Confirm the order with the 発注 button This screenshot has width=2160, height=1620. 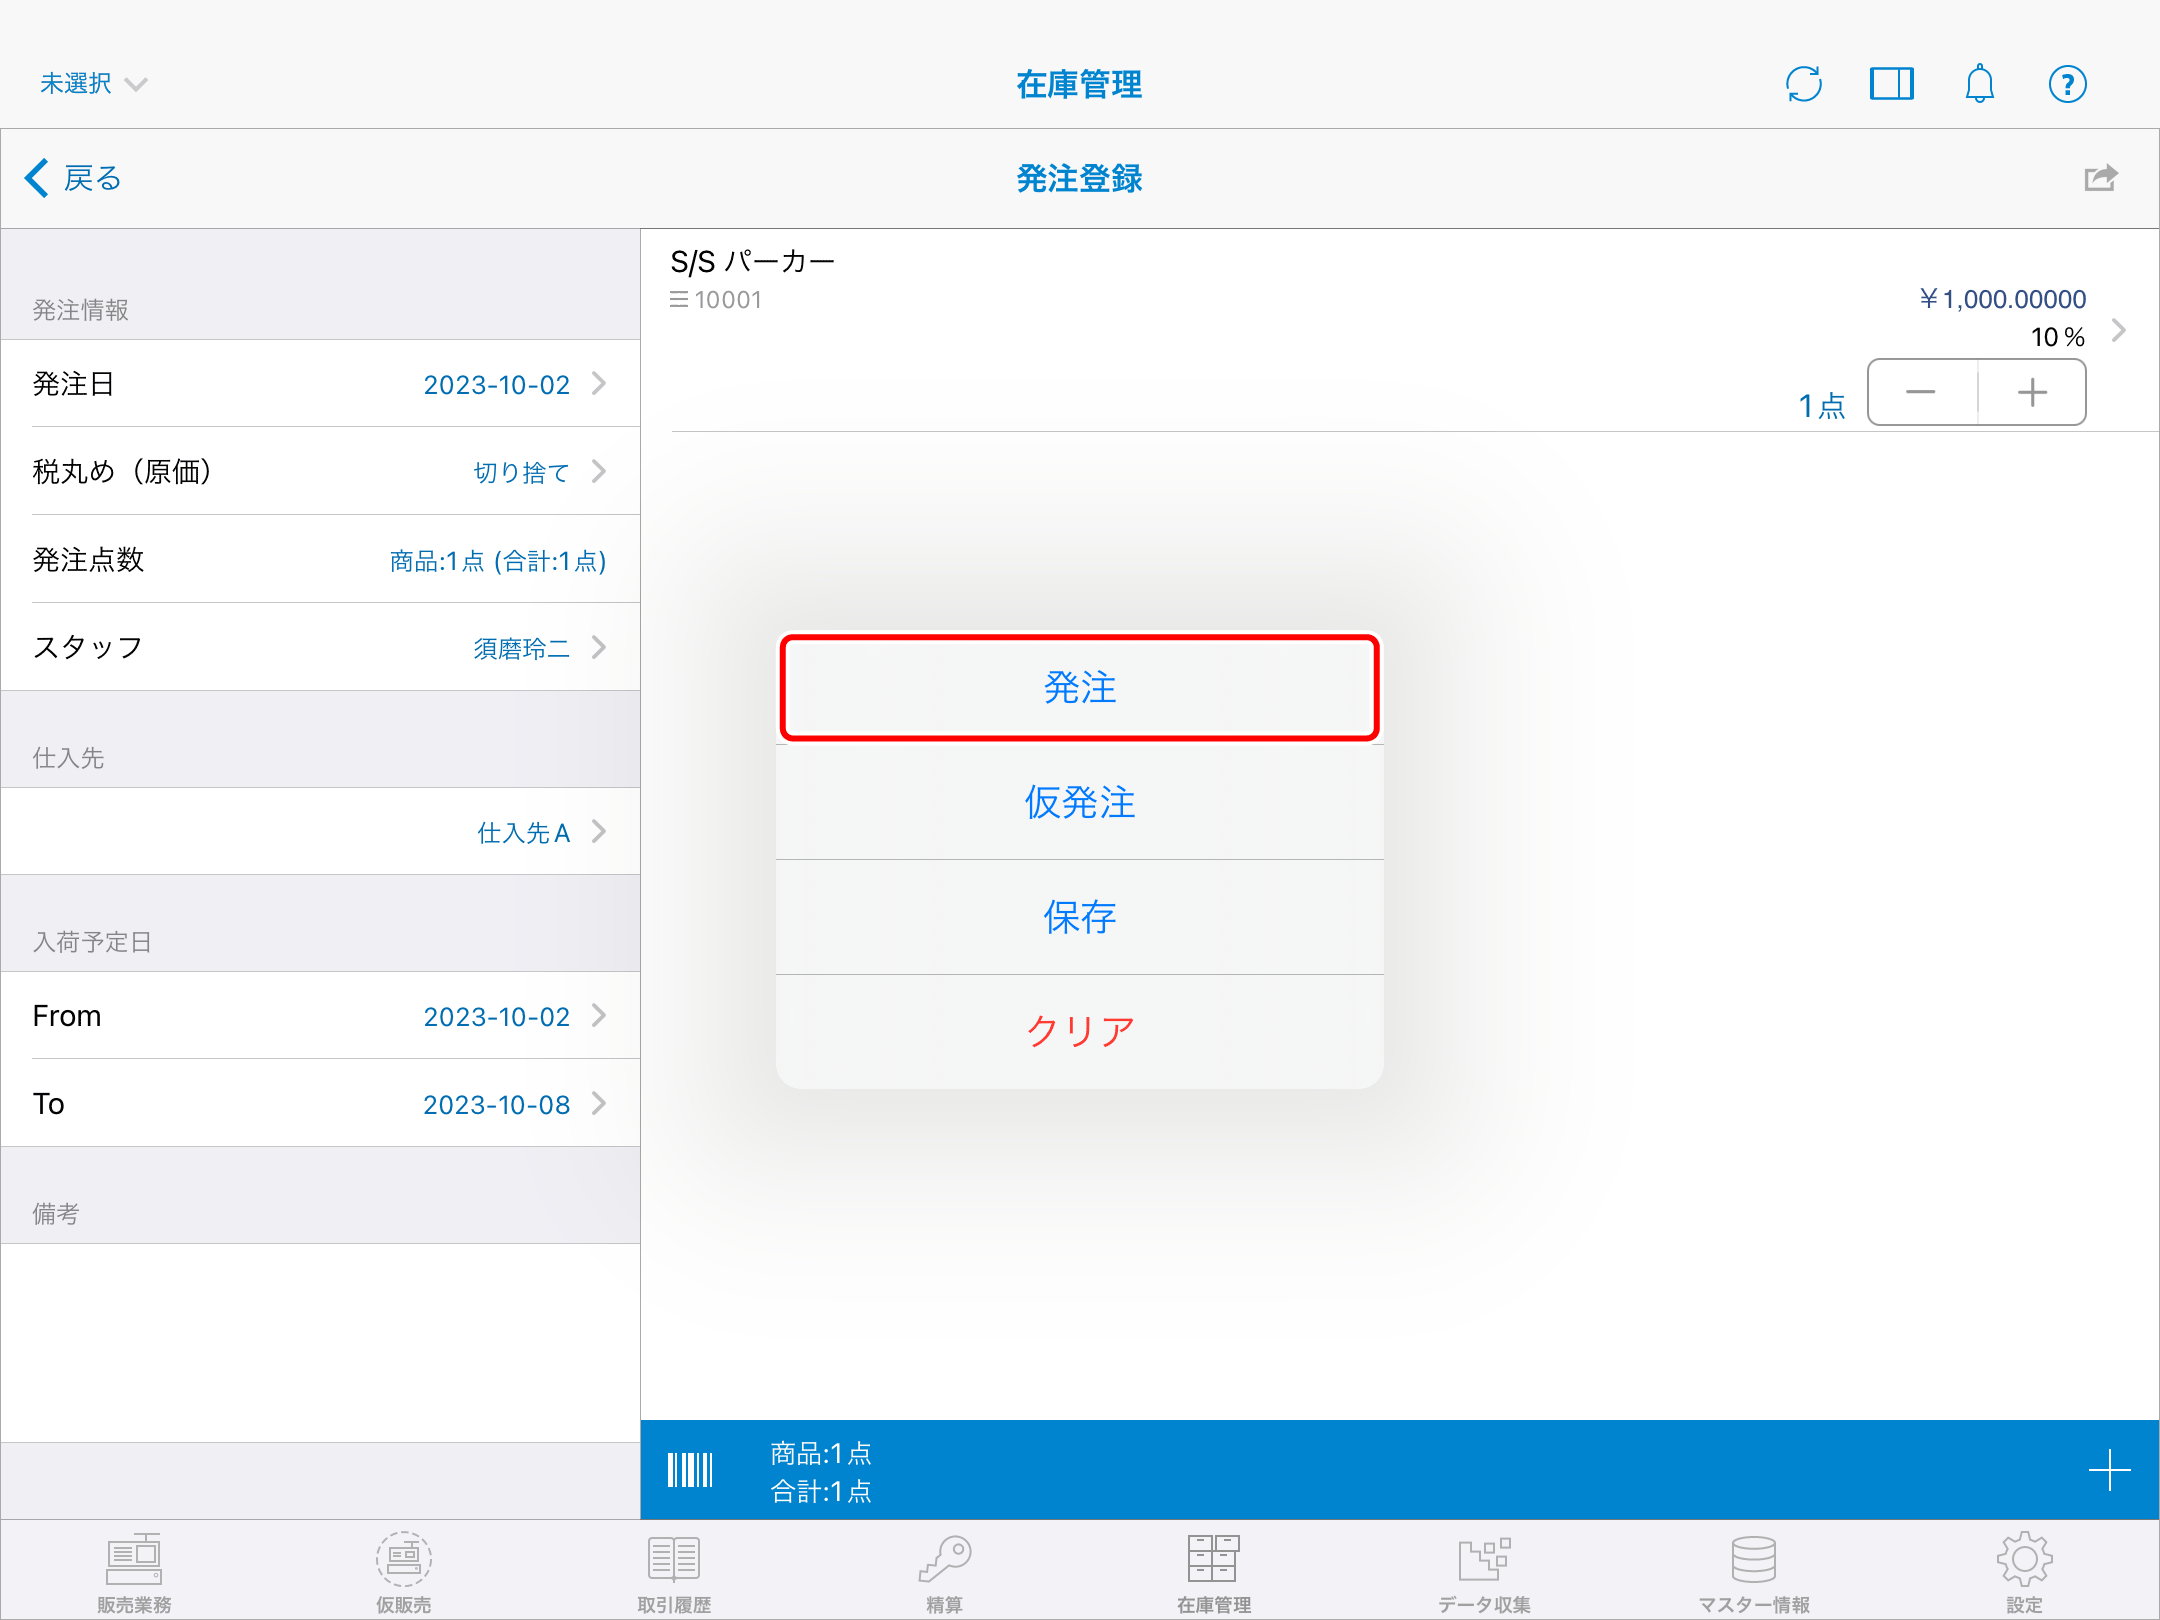pos(1079,688)
